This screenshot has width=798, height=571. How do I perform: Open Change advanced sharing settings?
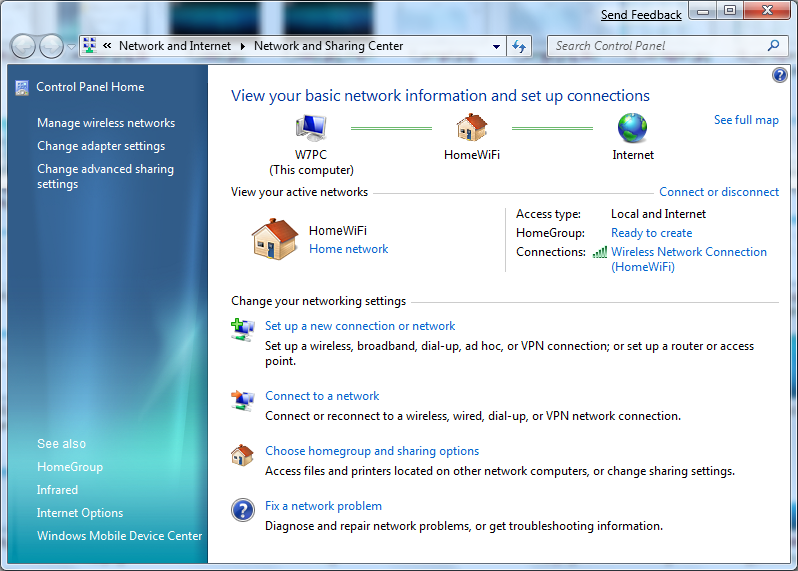[105, 176]
